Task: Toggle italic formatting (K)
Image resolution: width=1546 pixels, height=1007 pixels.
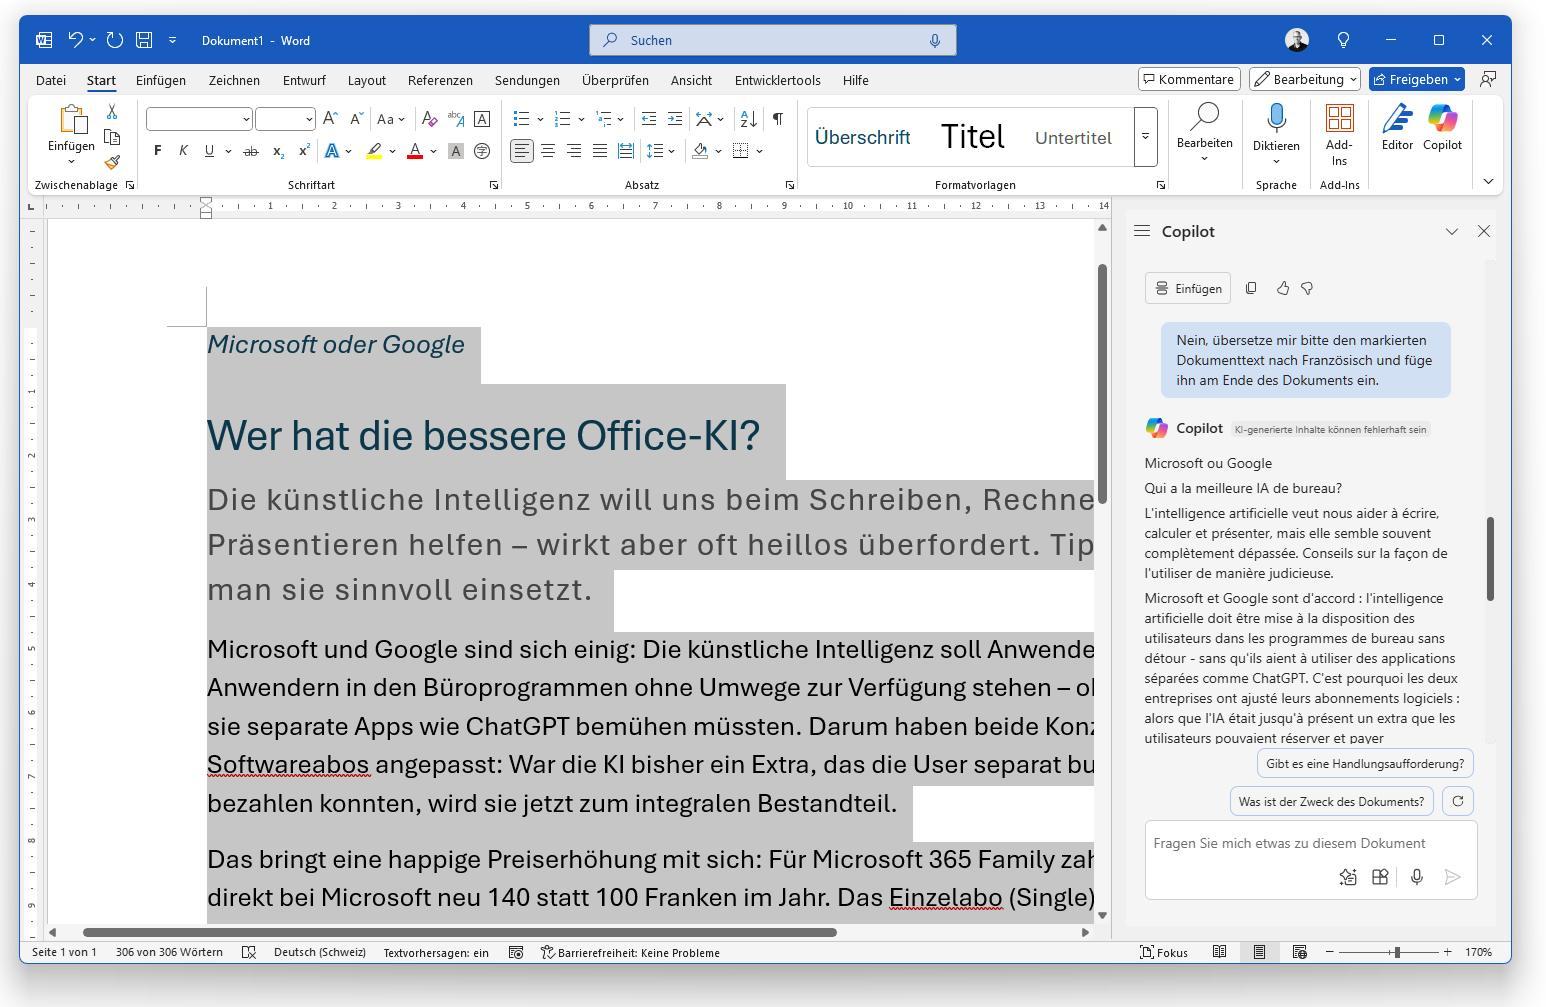Action: (183, 151)
